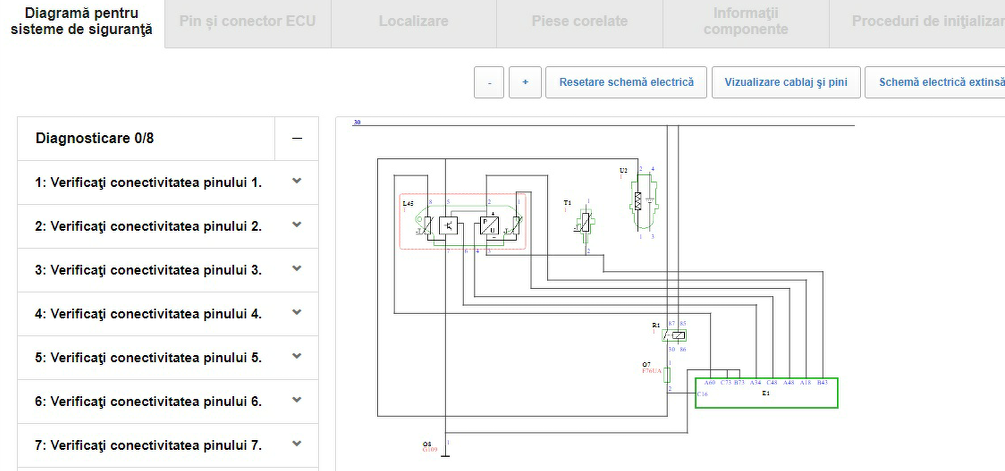
Task: Click Resetare schemă electrică button
Action: pos(626,82)
